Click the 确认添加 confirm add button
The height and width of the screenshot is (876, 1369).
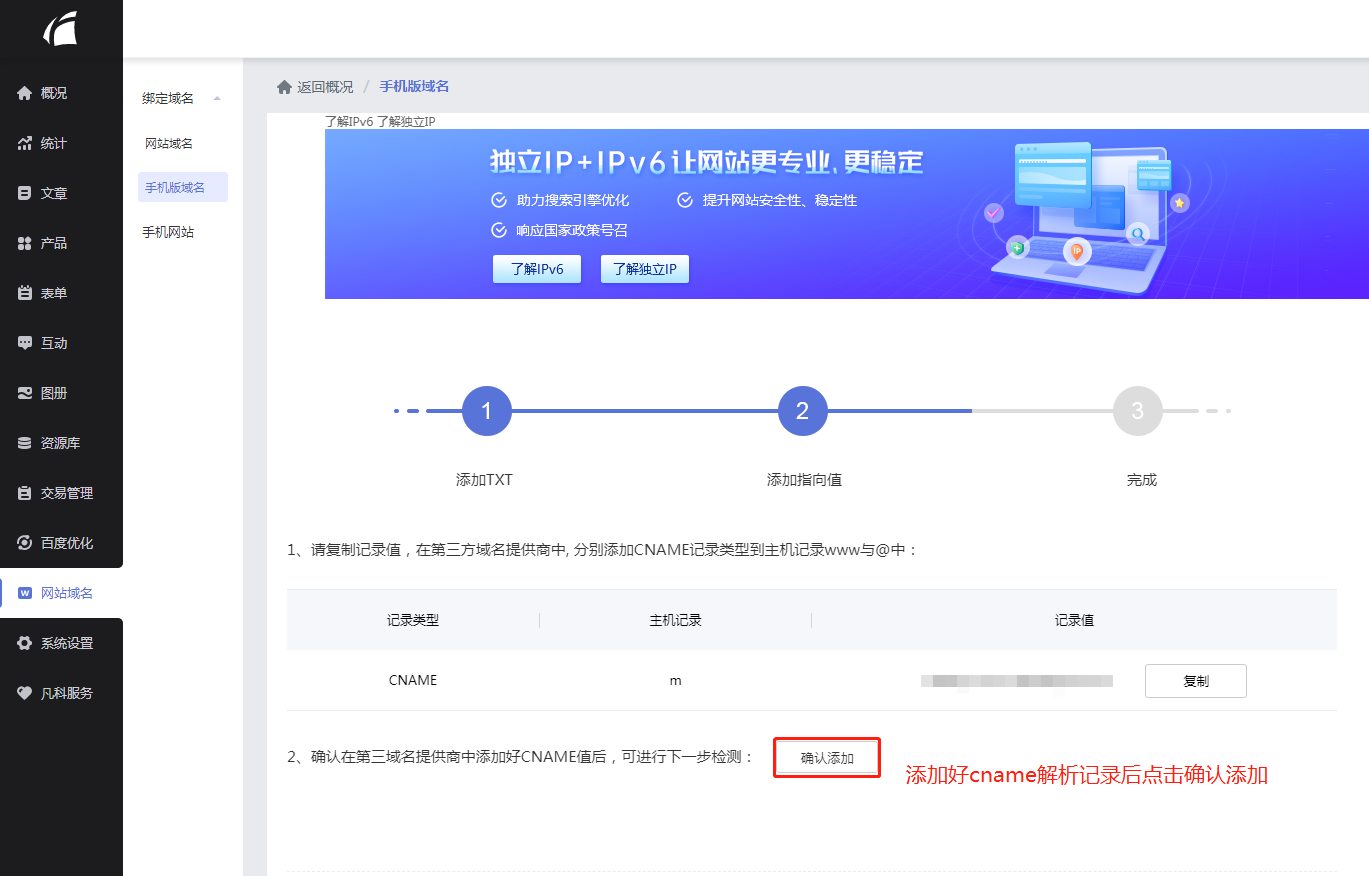[826, 757]
